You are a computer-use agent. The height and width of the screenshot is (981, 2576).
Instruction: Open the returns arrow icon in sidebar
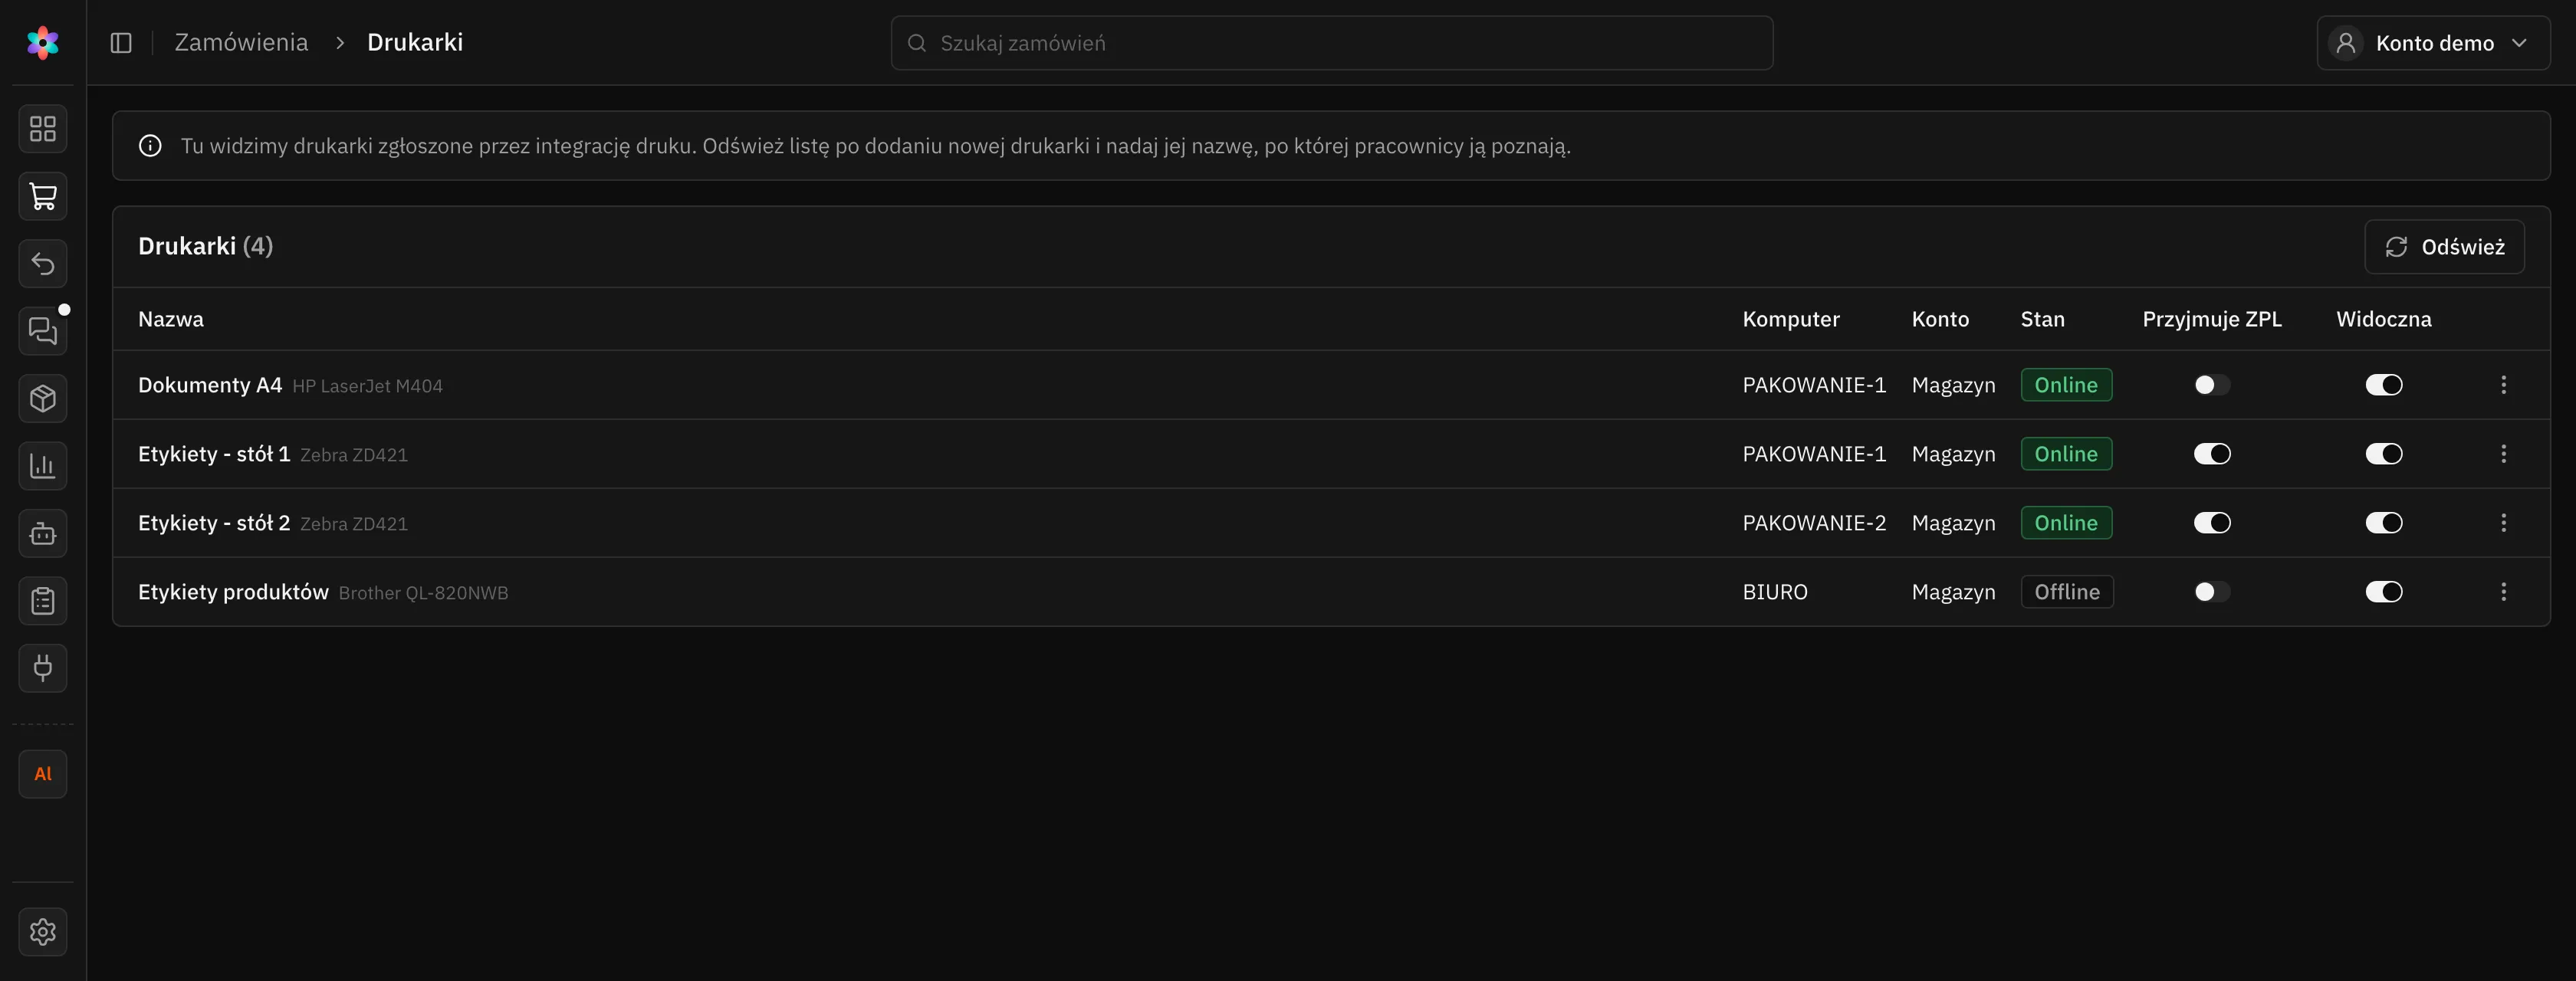coord(43,264)
